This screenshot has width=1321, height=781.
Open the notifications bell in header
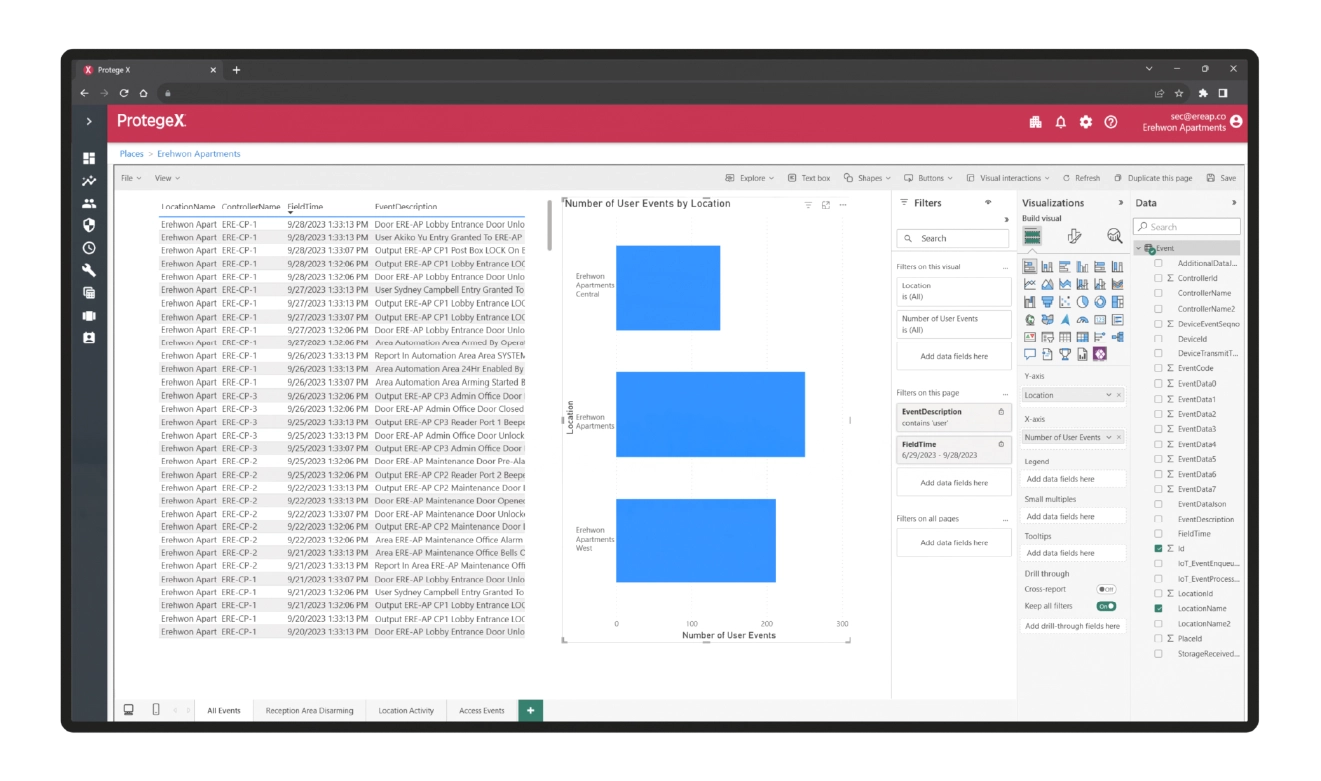[1060, 122]
